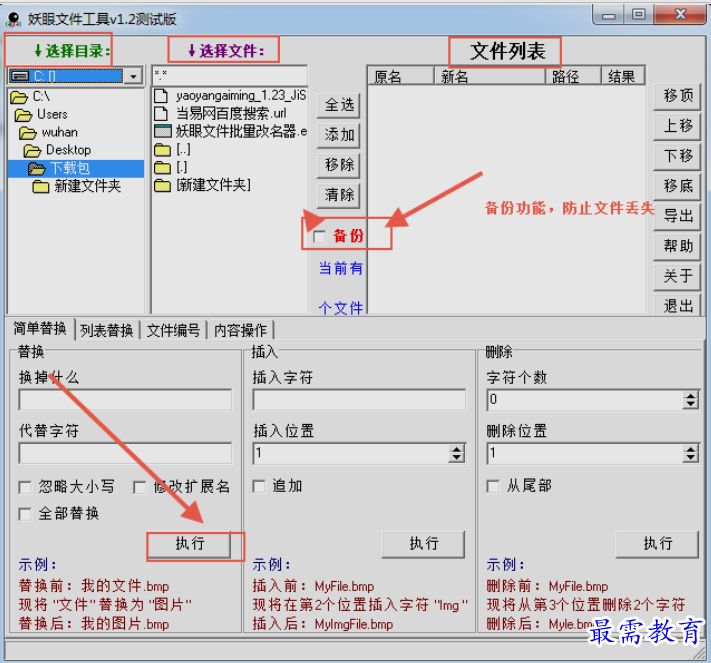Click the window resize grip
Viewport: 711px width, 663px height.
(x=699, y=654)
